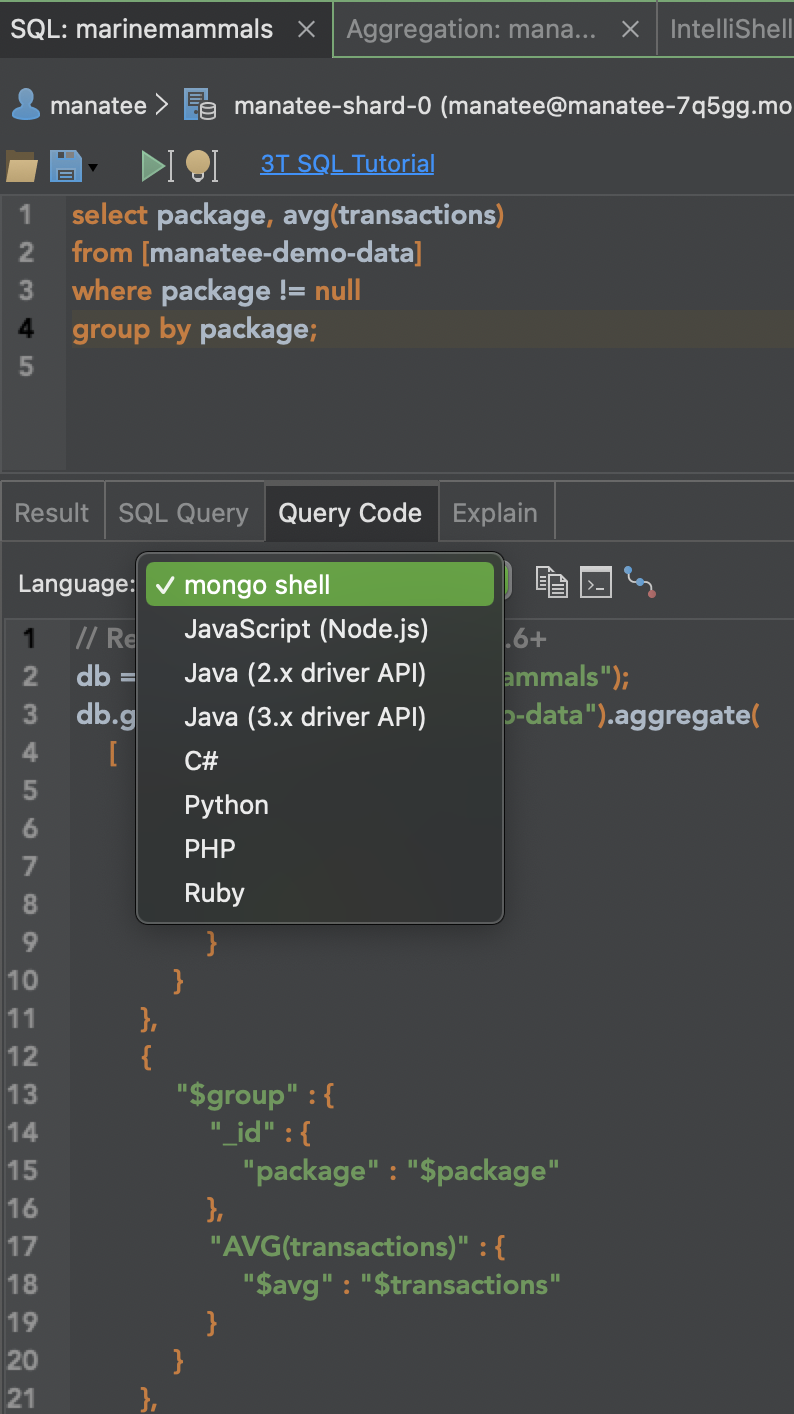This screenshot has height=1414, width=794.
Task: Open the 3T SQL Tutorial link
Action: click(x=347, y=164)
